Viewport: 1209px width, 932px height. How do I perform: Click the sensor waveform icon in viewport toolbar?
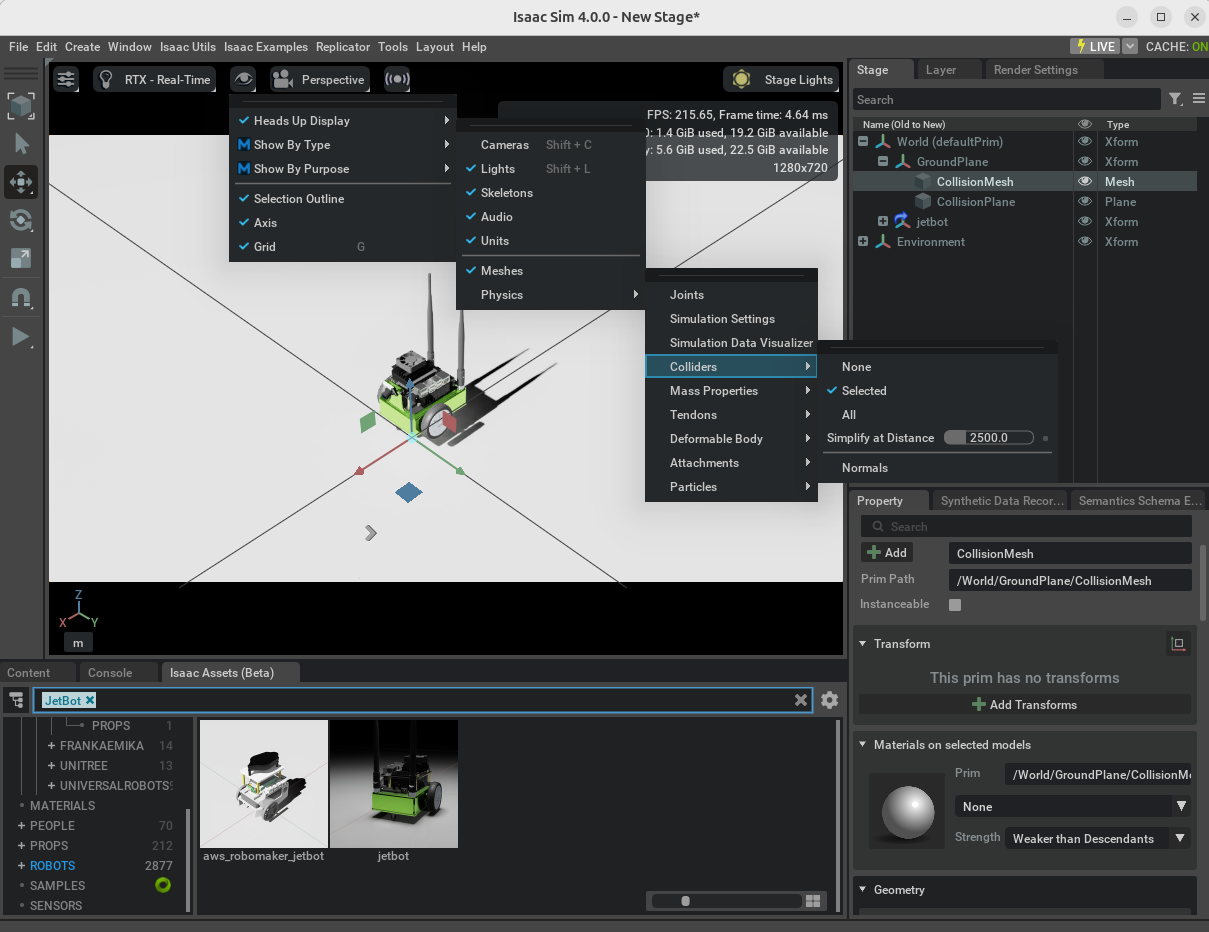pyautogui.click(x=397, y=79)
